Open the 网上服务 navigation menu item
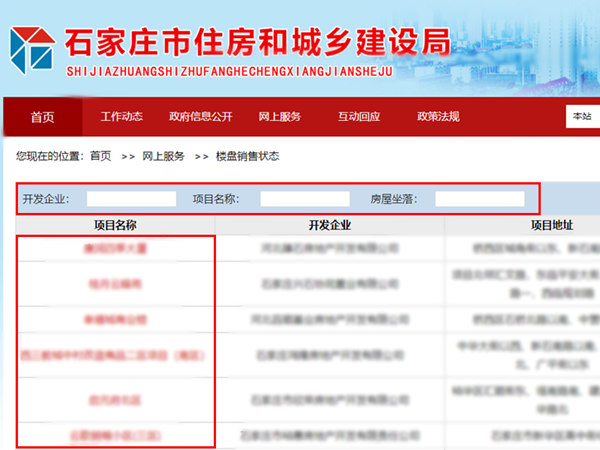The height and width of the screenshot is (450, 600). click(280, 116)
